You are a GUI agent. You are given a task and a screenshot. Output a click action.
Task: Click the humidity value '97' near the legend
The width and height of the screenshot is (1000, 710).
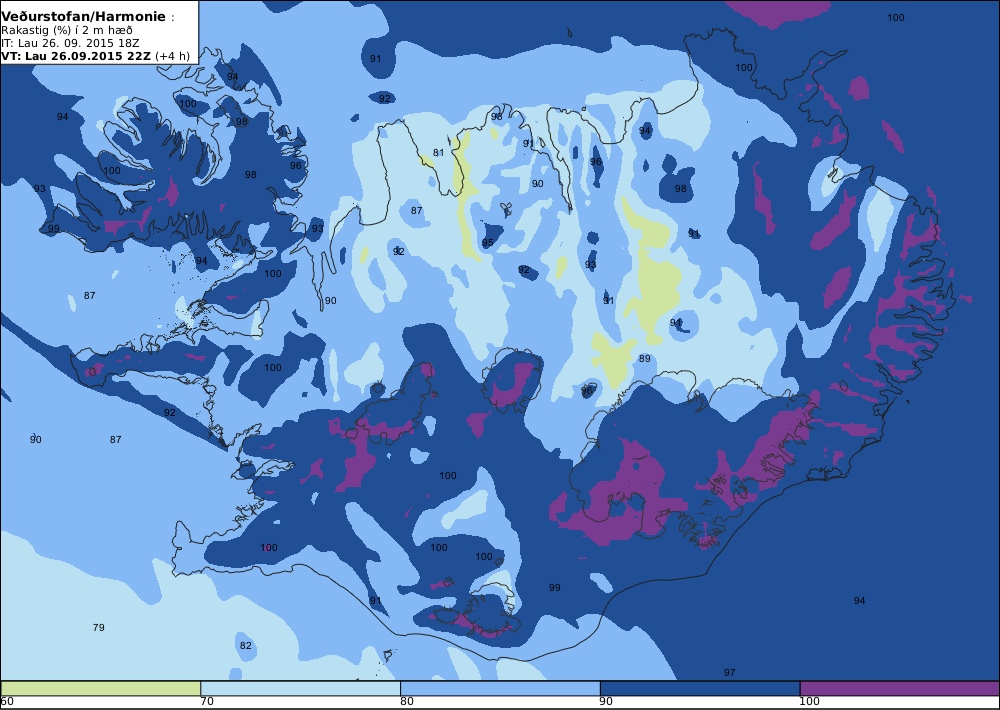click(730, 672)
